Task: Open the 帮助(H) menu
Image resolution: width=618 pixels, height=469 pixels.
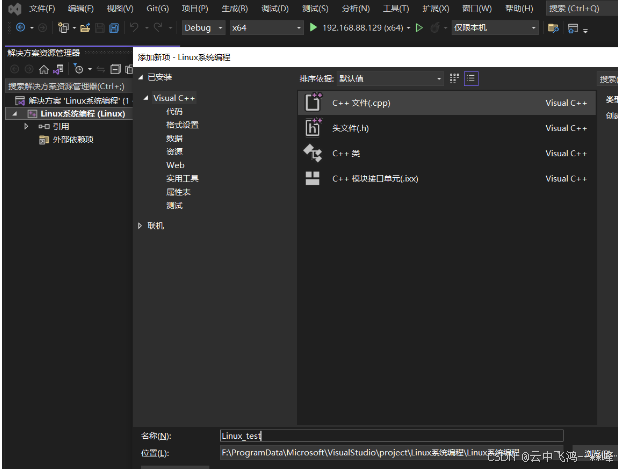Action: click(519, 9)
